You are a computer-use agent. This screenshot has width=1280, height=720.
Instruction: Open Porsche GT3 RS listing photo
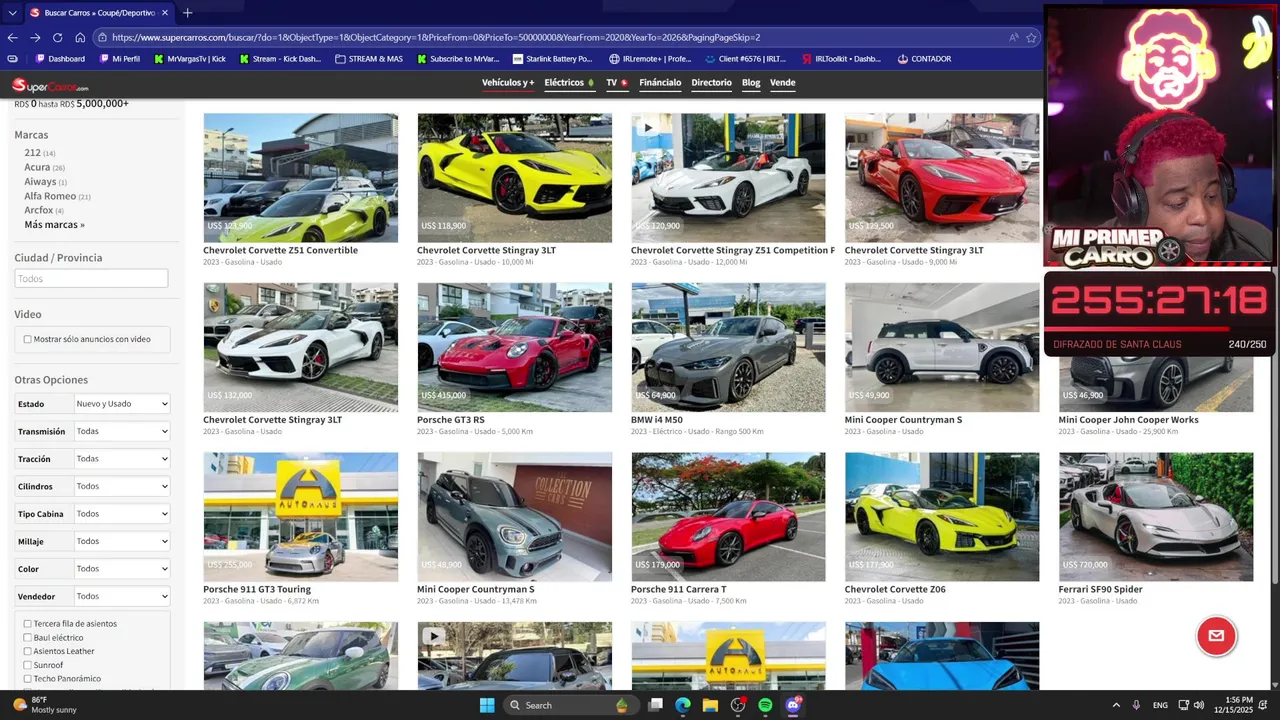click(x=514, y=347)
